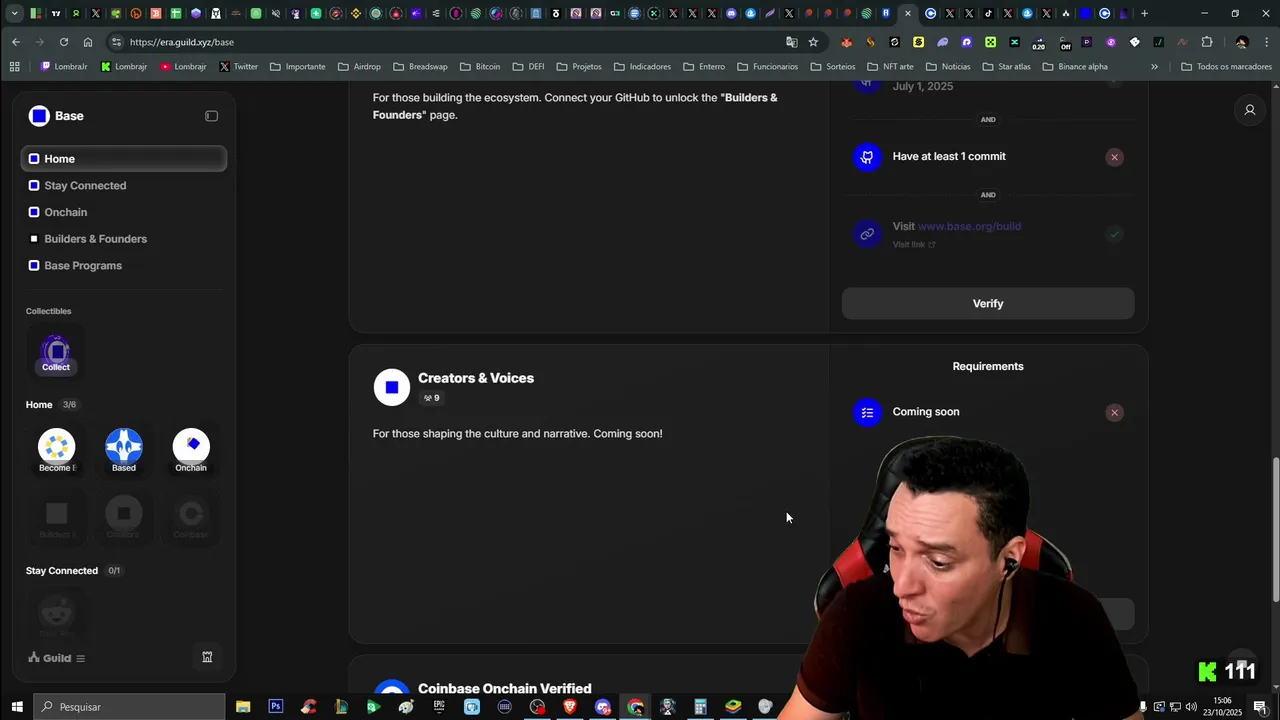The image size is (1280, 720).
Task: Open the Epic Games launcher on the taskbar
Action: [x=439, y=707]
